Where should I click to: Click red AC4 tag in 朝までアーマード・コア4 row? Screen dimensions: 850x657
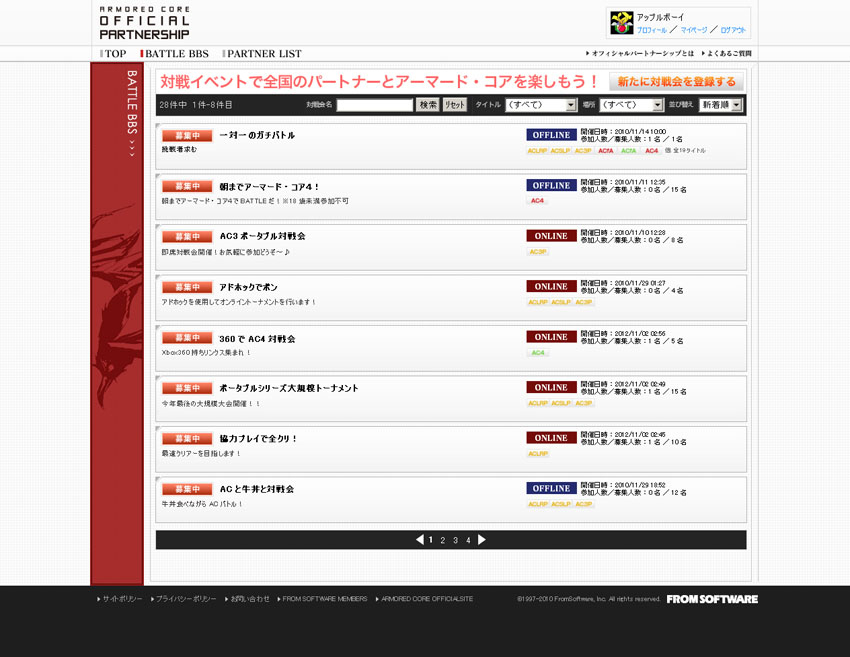coord(537,201)
